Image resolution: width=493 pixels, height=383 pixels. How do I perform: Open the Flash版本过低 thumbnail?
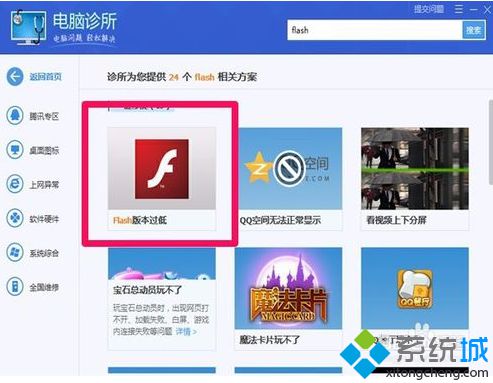pos(162,169)
